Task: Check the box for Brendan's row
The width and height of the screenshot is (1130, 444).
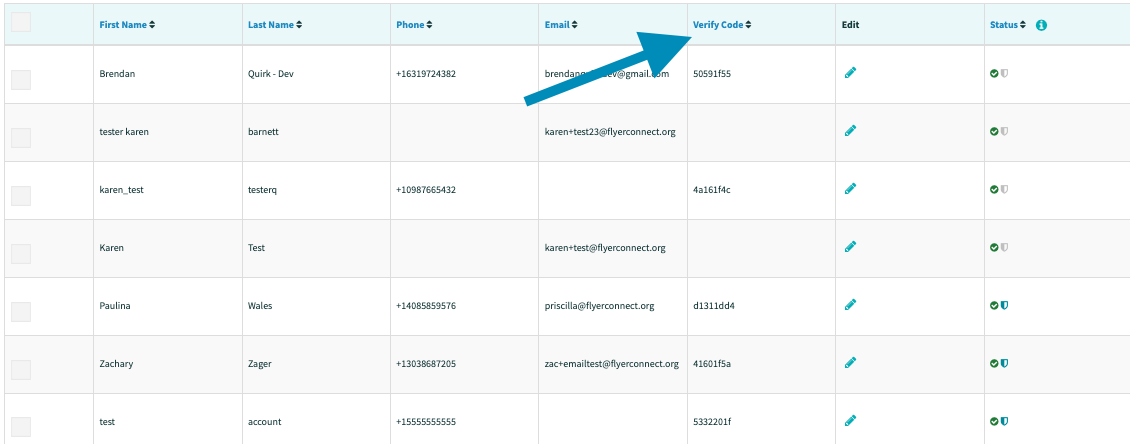Action: coord(21,80)
